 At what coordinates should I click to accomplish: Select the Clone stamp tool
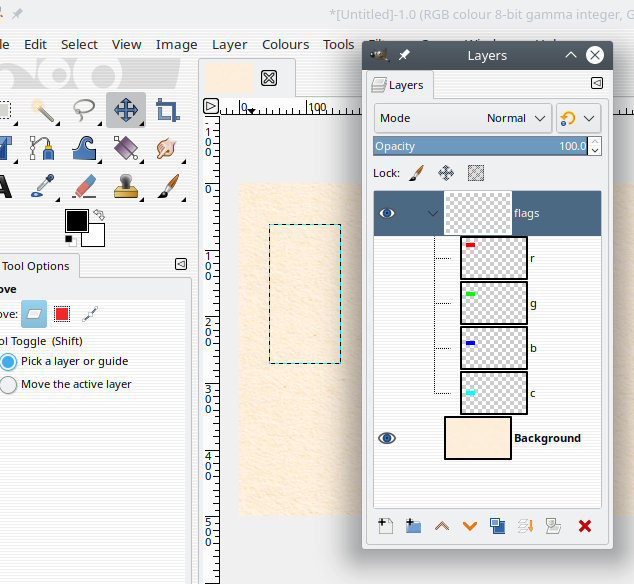126,186
